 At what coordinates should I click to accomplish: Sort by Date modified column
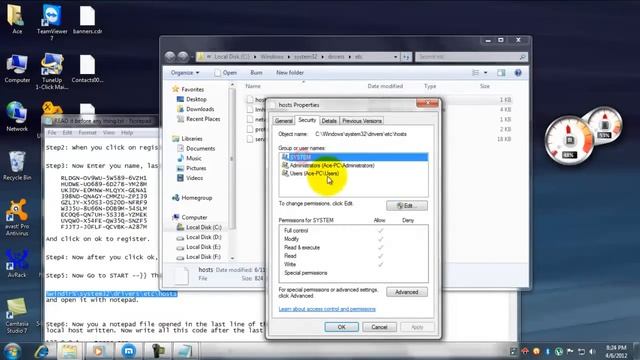[x=385, y=86]
